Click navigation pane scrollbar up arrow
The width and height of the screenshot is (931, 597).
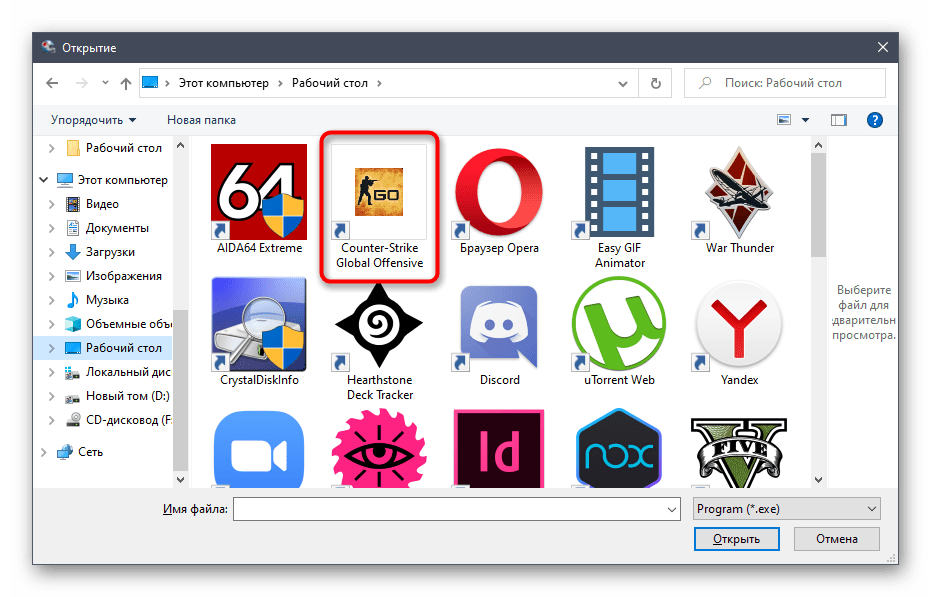pos(180,145)
